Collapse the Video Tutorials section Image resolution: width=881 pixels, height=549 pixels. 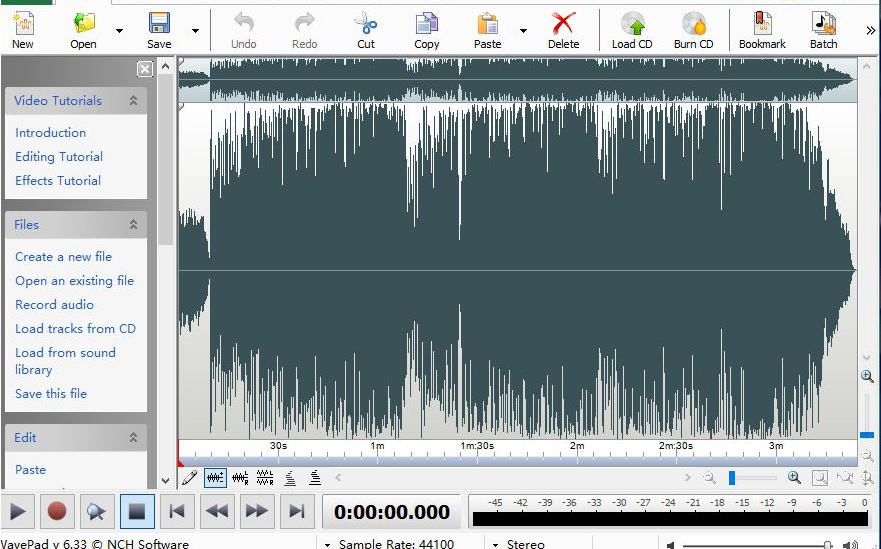click(133, 101)
